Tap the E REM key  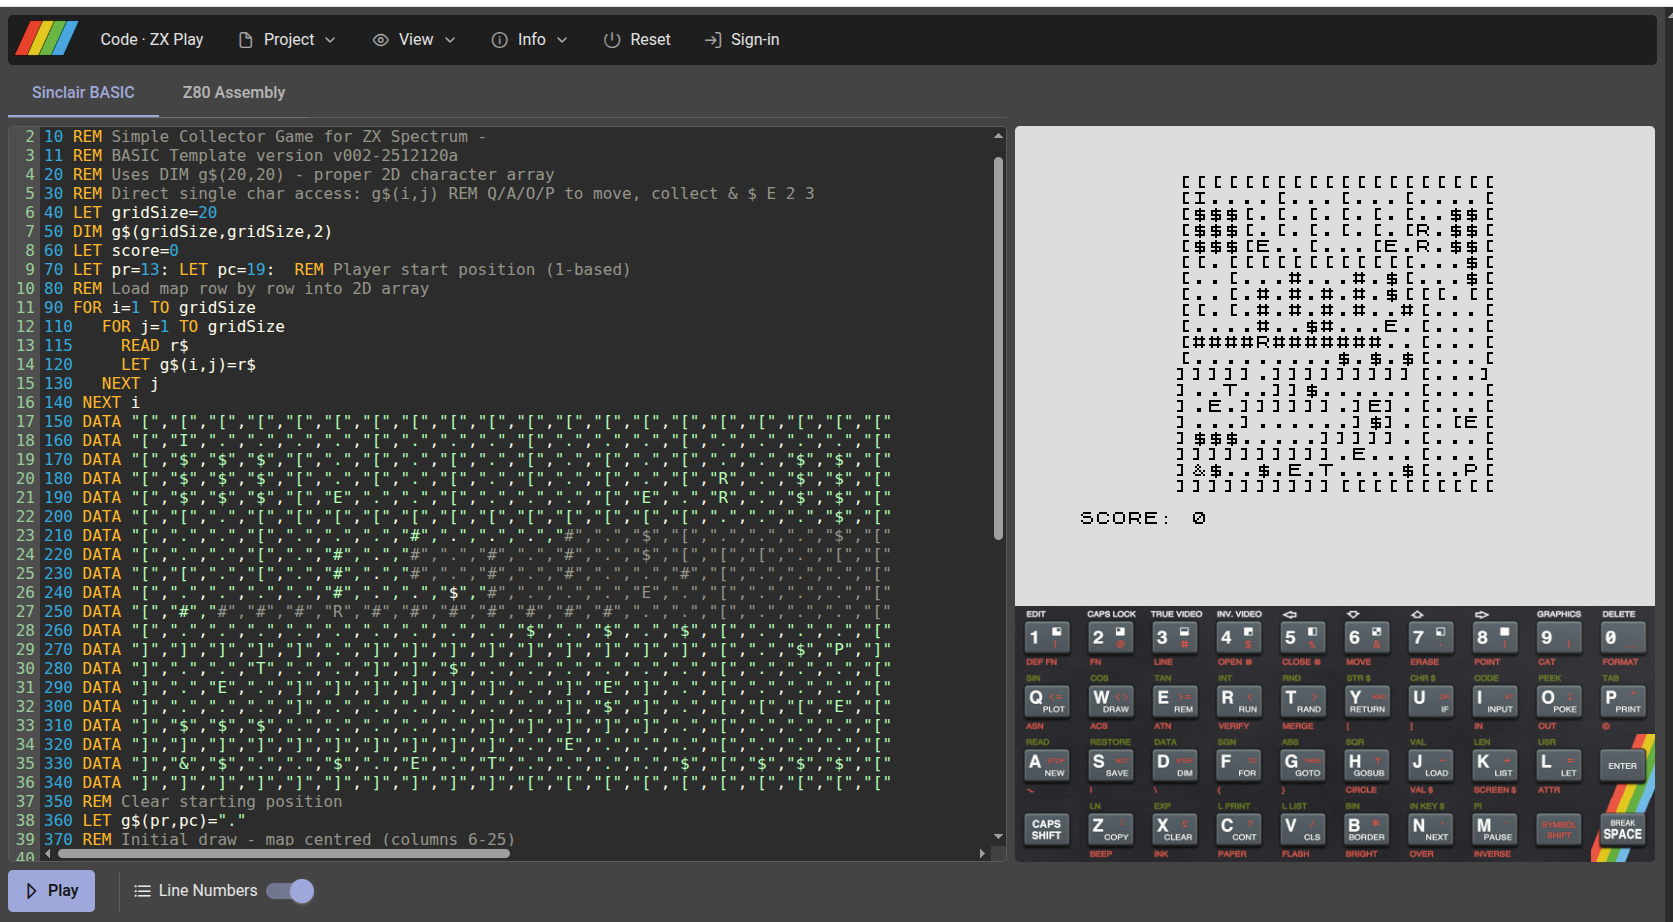click(x=1175, y=700)
